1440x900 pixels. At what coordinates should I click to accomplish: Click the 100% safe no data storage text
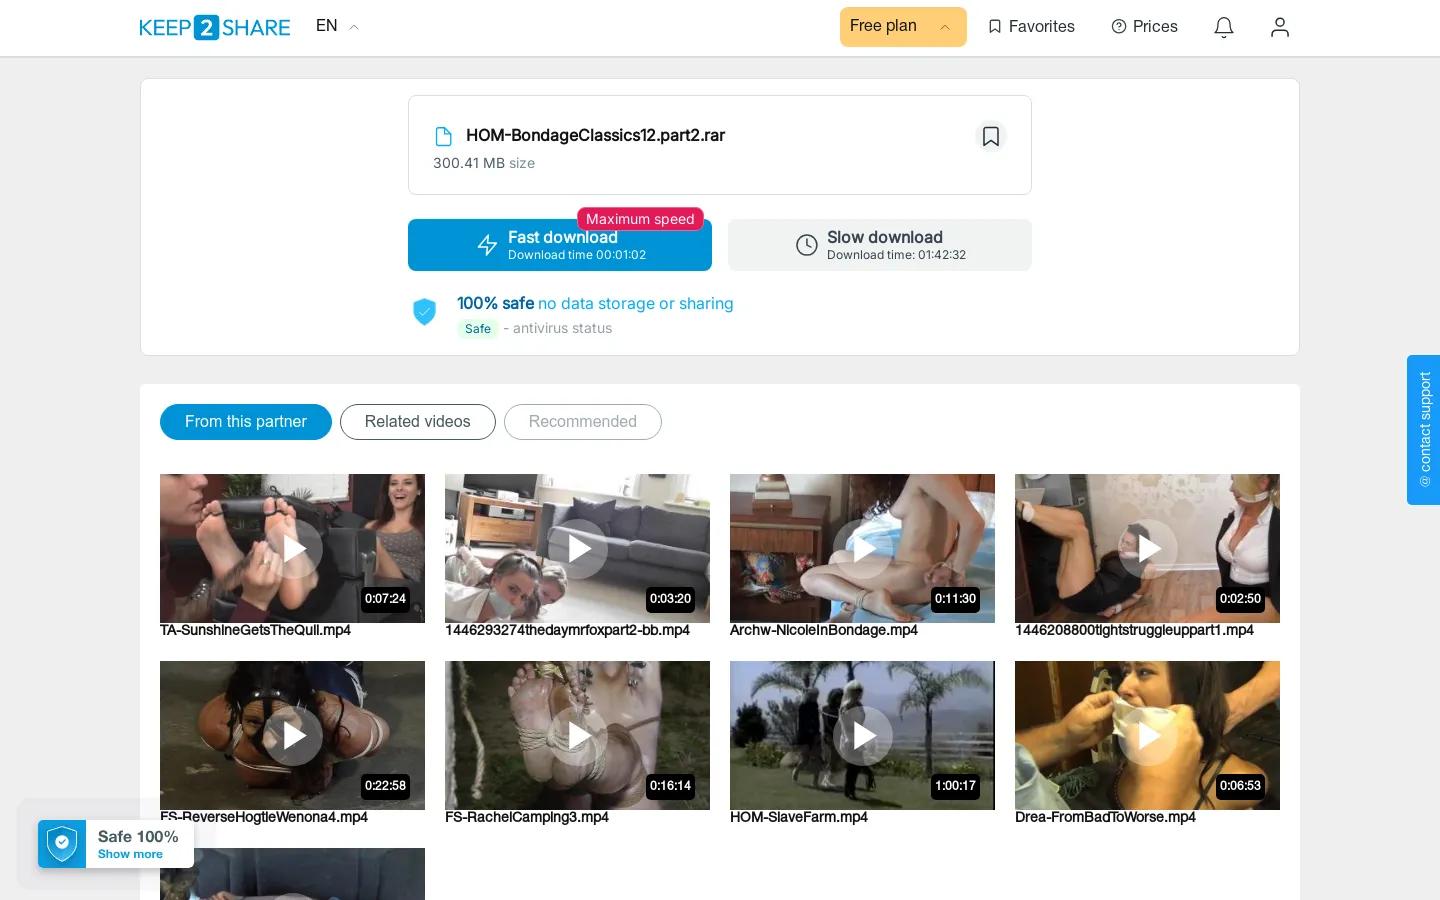[595, 304]
